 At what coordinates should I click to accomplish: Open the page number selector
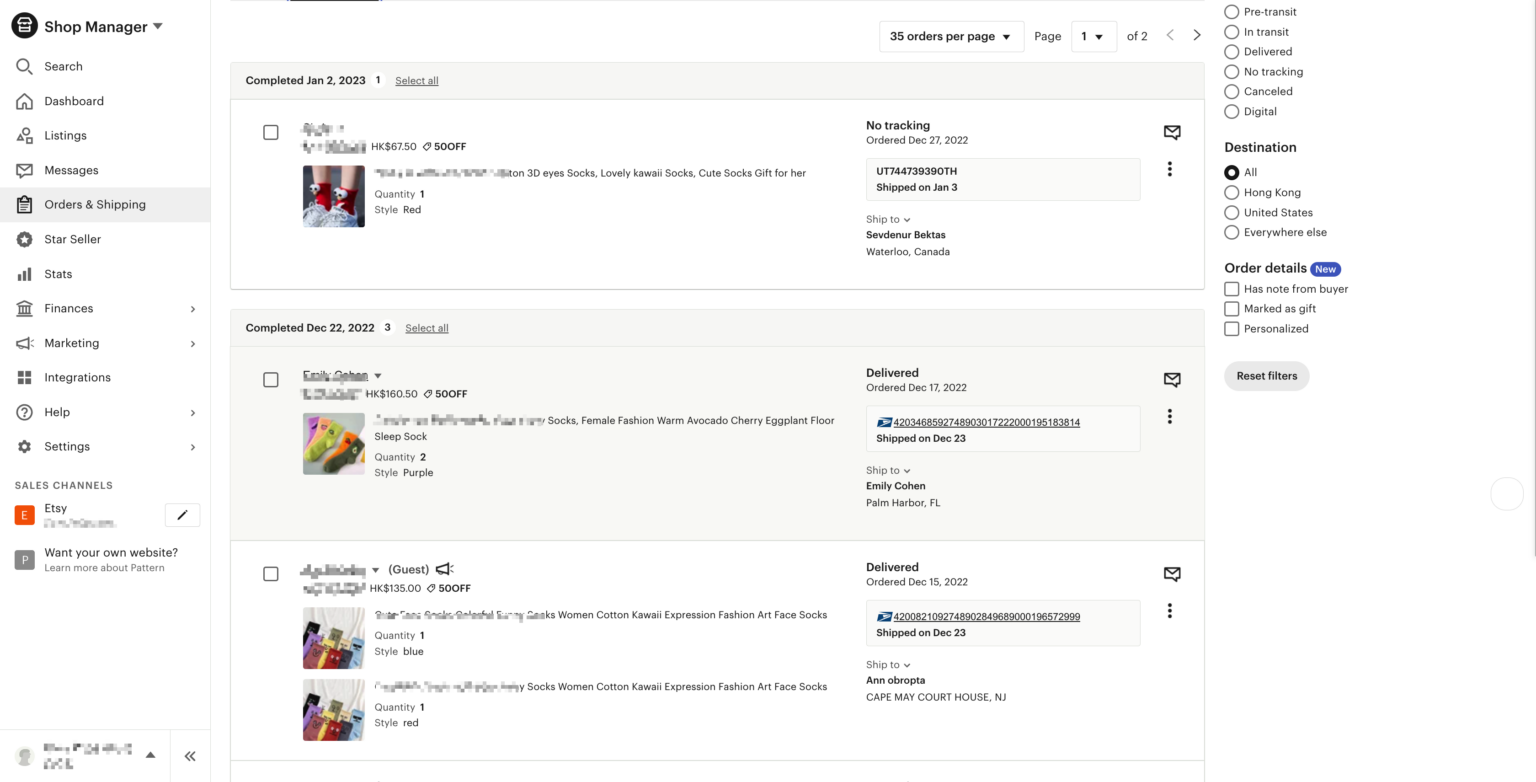1094,36
